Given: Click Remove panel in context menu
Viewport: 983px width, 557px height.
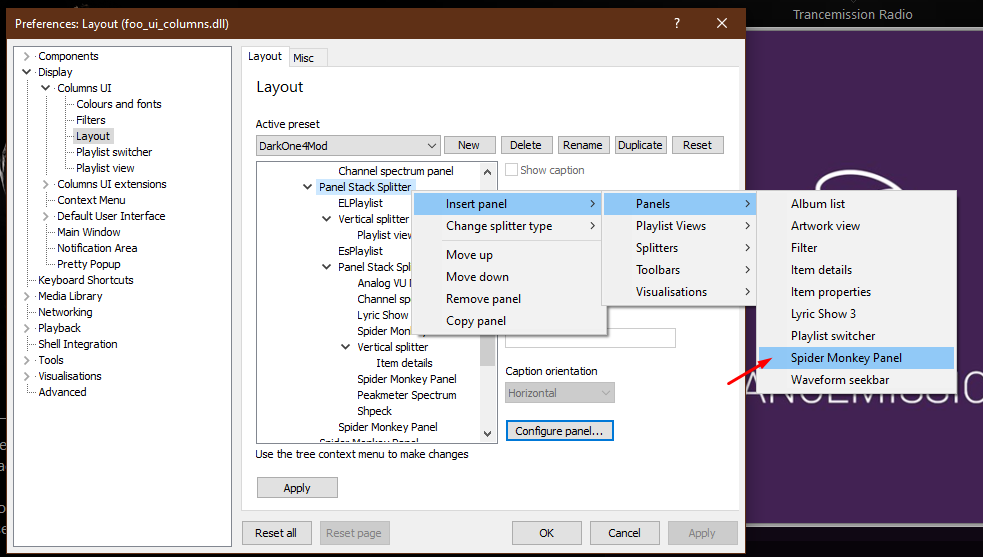Looking at the screenshot, I should point(483,299).
